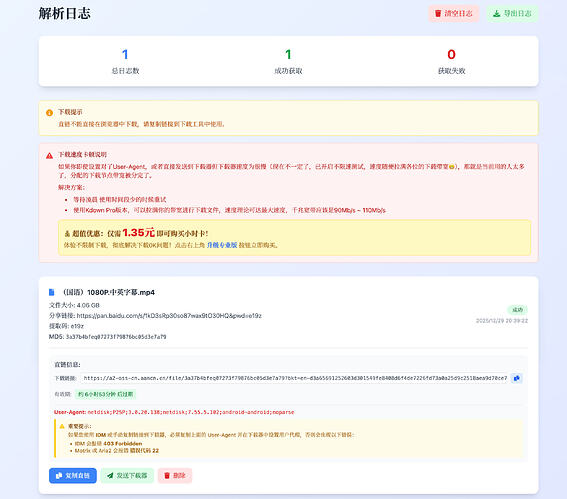Click the 解析日志 page heading

(64, 14)
